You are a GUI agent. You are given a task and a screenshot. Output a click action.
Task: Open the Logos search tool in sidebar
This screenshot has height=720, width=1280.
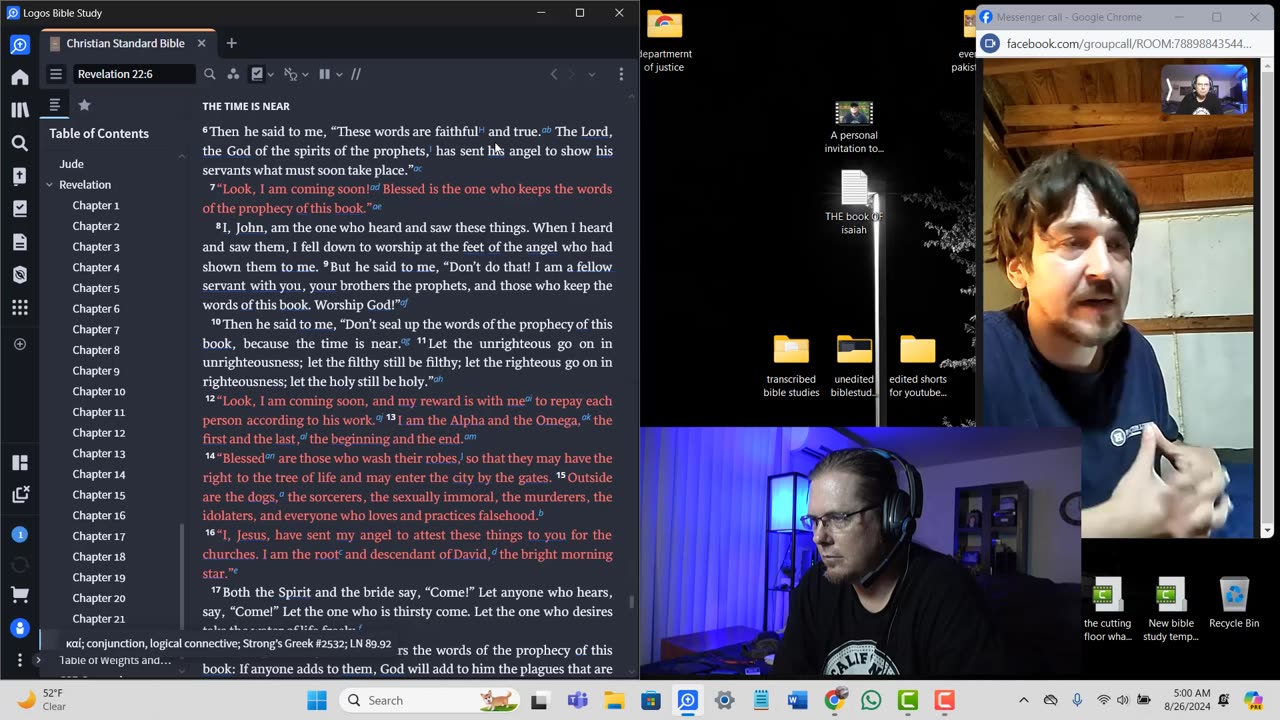[x=20, y=143]
